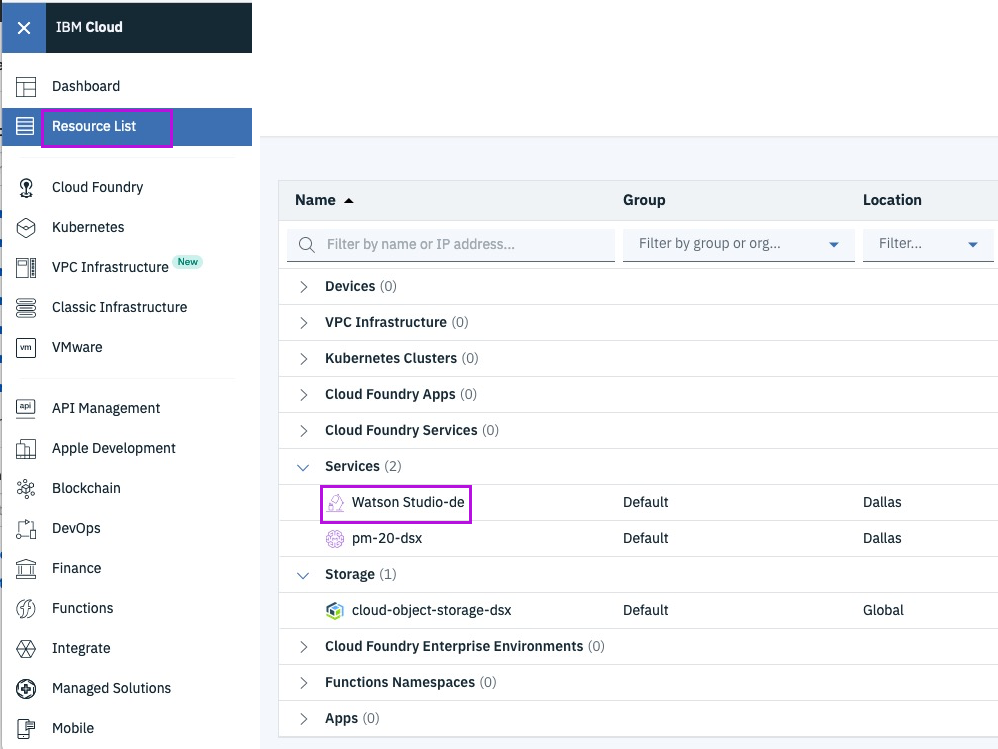Click the Functions icon
The image size is (998, 749).
pos(25,608)
